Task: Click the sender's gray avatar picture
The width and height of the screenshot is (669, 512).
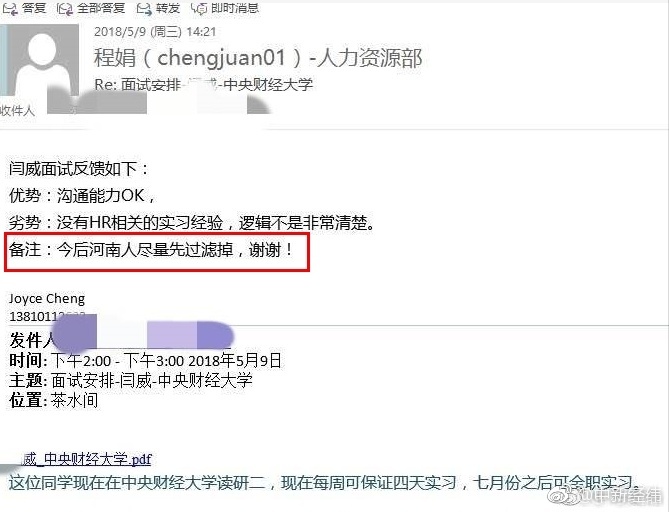Action: [x=41, y=64]
